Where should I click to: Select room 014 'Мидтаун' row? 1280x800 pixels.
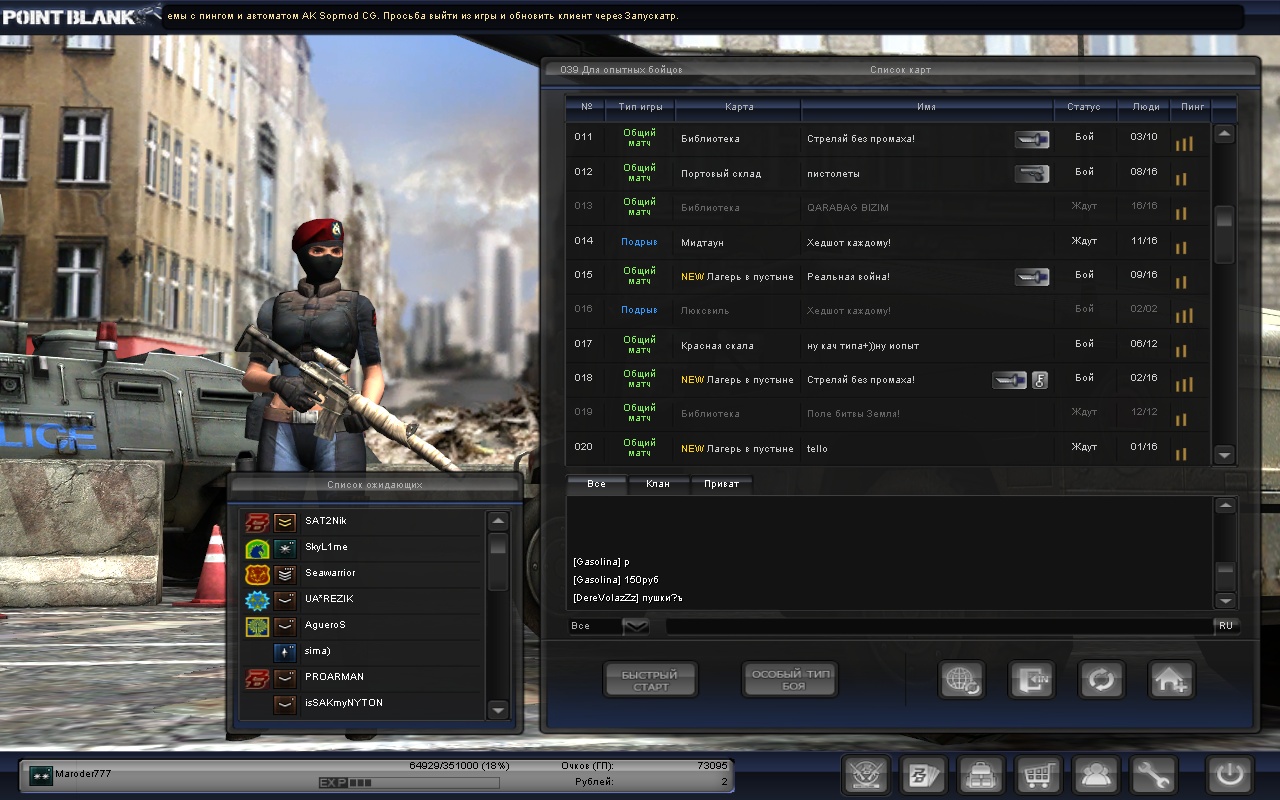coord(888,242)
